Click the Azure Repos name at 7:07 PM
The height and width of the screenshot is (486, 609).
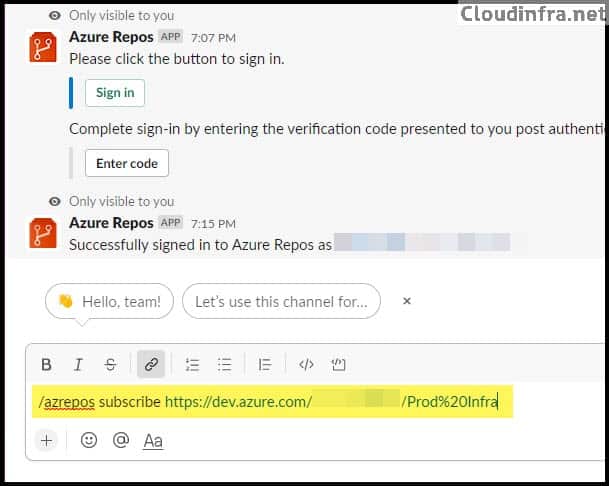(x=111, y=37)
